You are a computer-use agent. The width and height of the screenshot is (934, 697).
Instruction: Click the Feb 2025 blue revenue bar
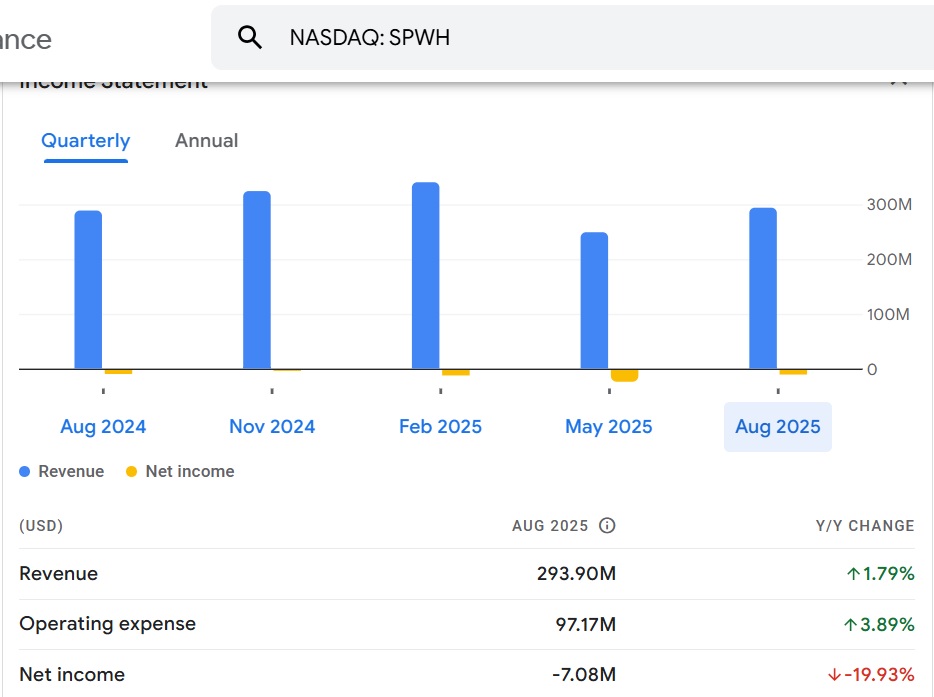tap(426, 275)
